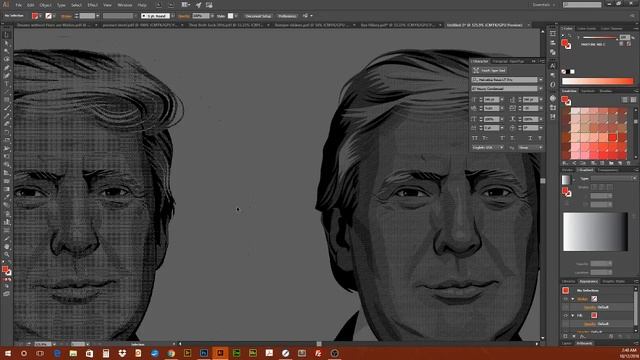This screenshot has height=360, width=640.
Task: Select the Column Graph tool
Action: tap(6, 222)
